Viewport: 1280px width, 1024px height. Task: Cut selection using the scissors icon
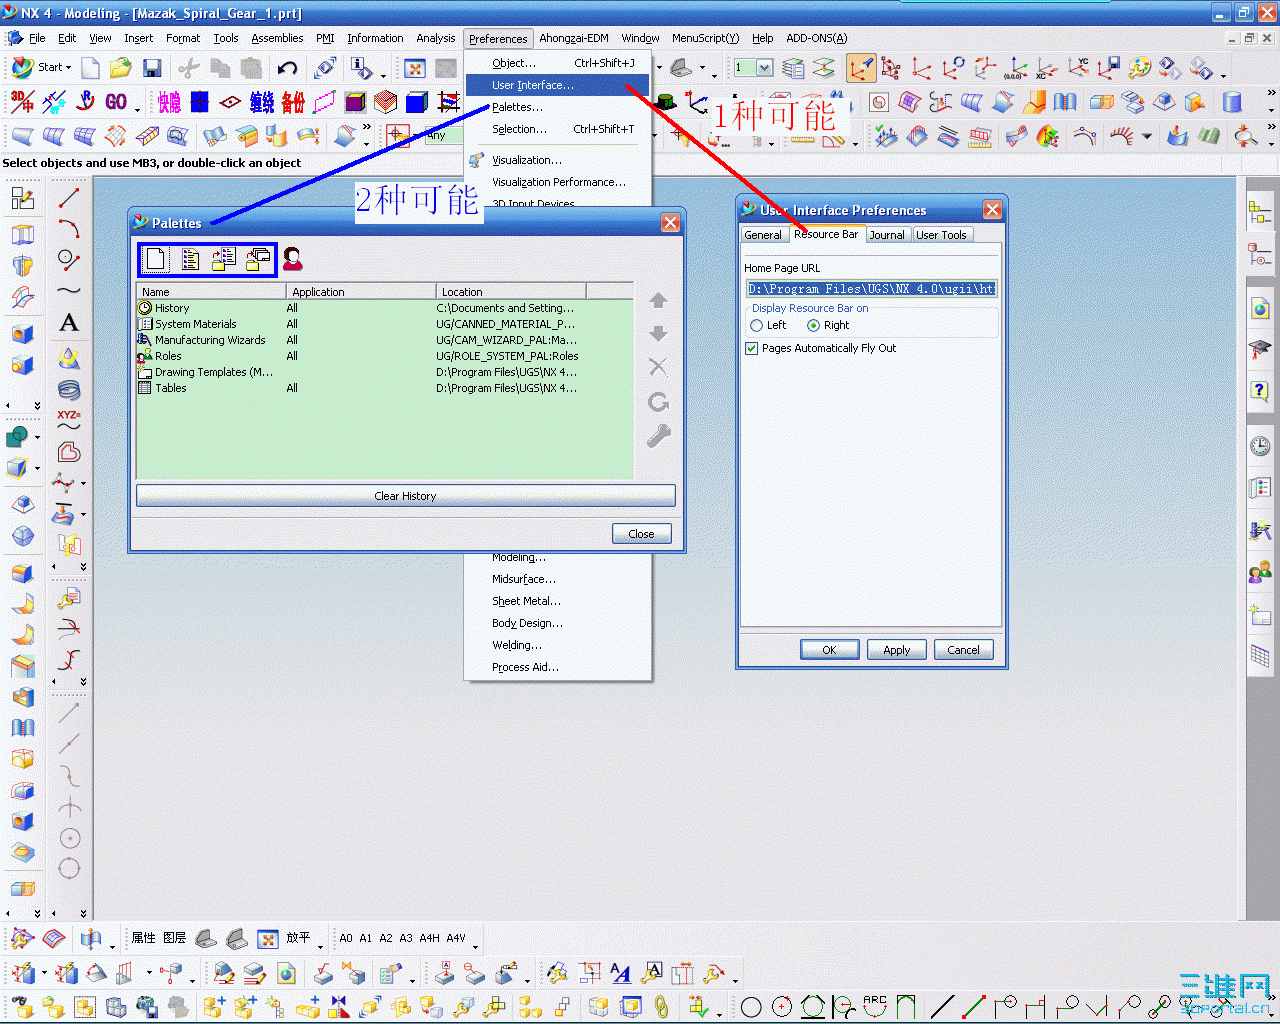[189, 68]
